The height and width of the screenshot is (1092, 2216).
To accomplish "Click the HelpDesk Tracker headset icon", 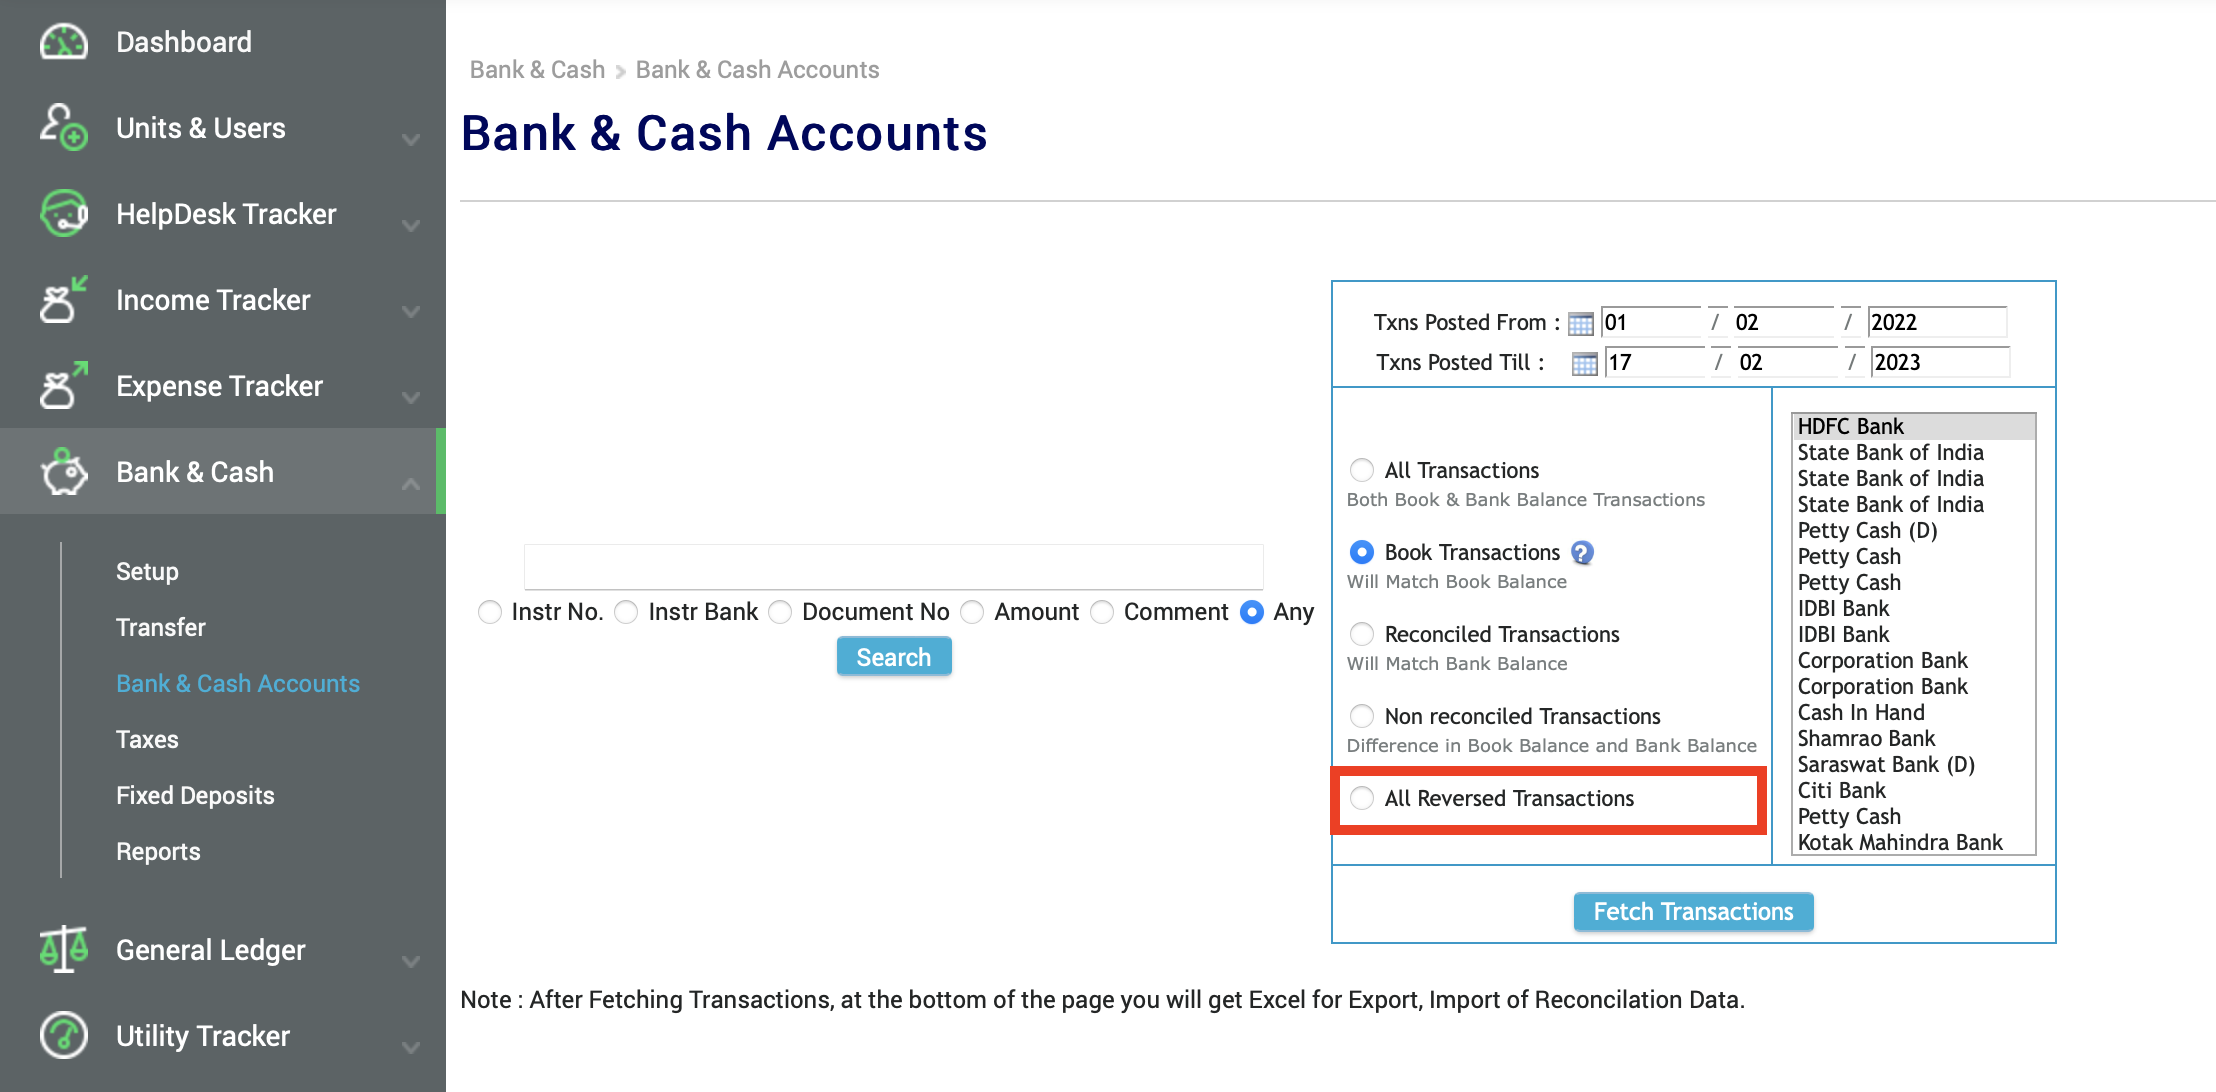I will click(62, 214).
